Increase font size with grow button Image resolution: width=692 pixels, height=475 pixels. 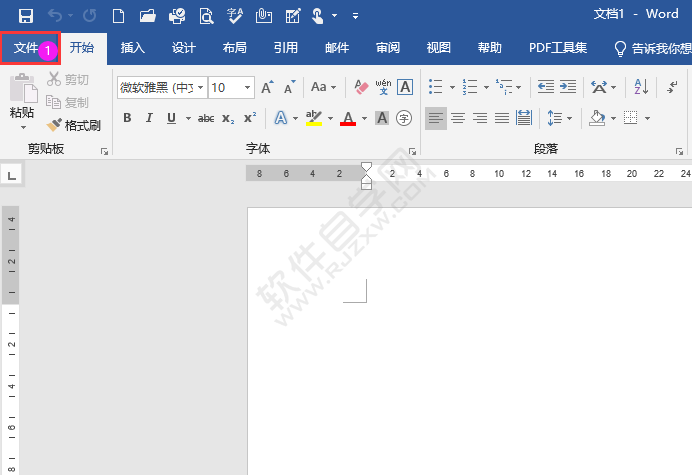pyautogui.click(x=267, y=88)
